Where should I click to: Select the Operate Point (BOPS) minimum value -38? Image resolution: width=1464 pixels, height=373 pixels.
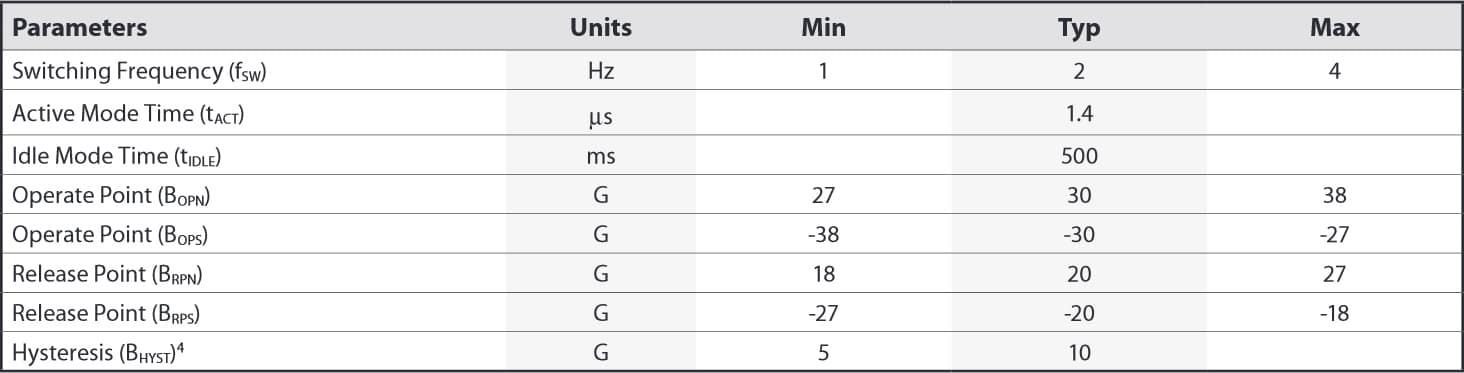coord(823,235)
